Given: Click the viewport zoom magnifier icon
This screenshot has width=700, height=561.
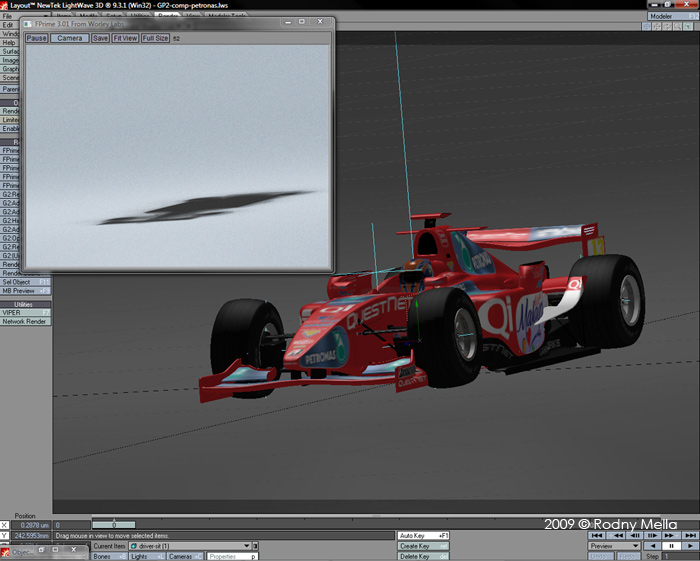Looking at the screenshot, I should (679, 27).
